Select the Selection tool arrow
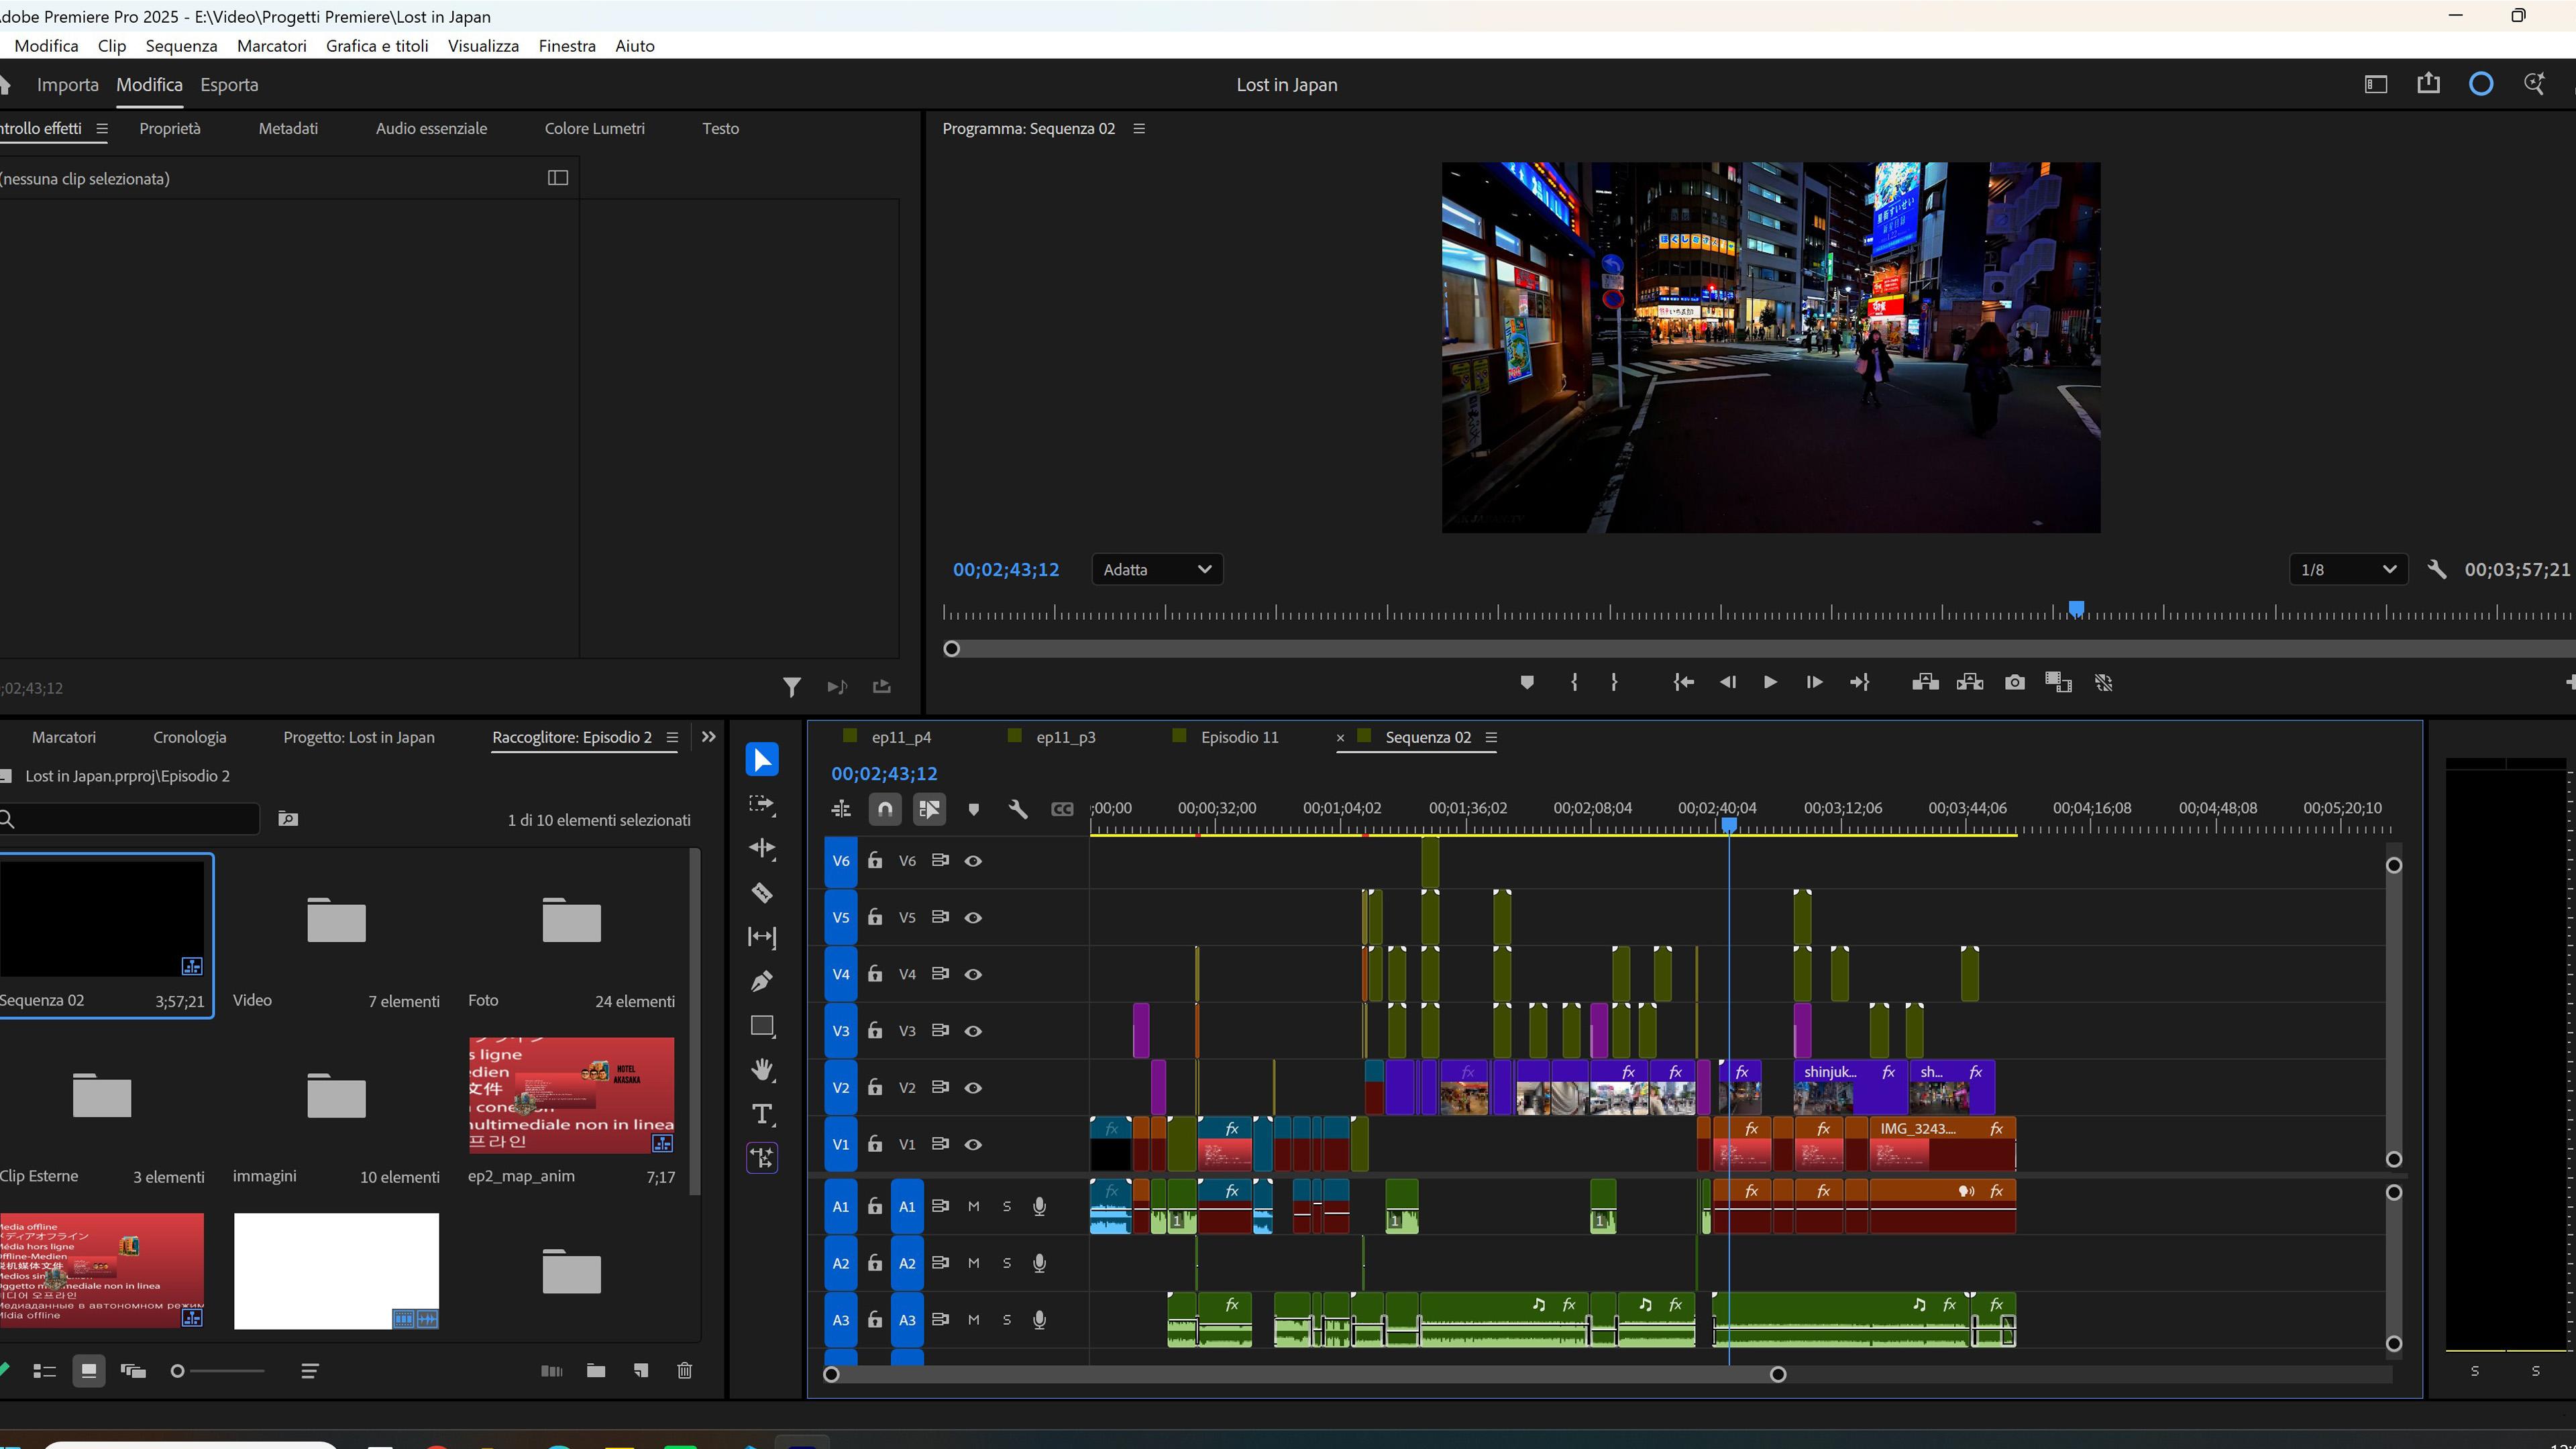Image resolution: width=2576 pixels, height=1449 pixels. [762, 760]
